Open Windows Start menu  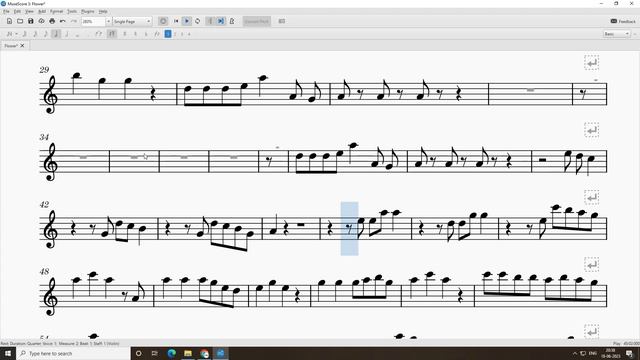(8, 353)
